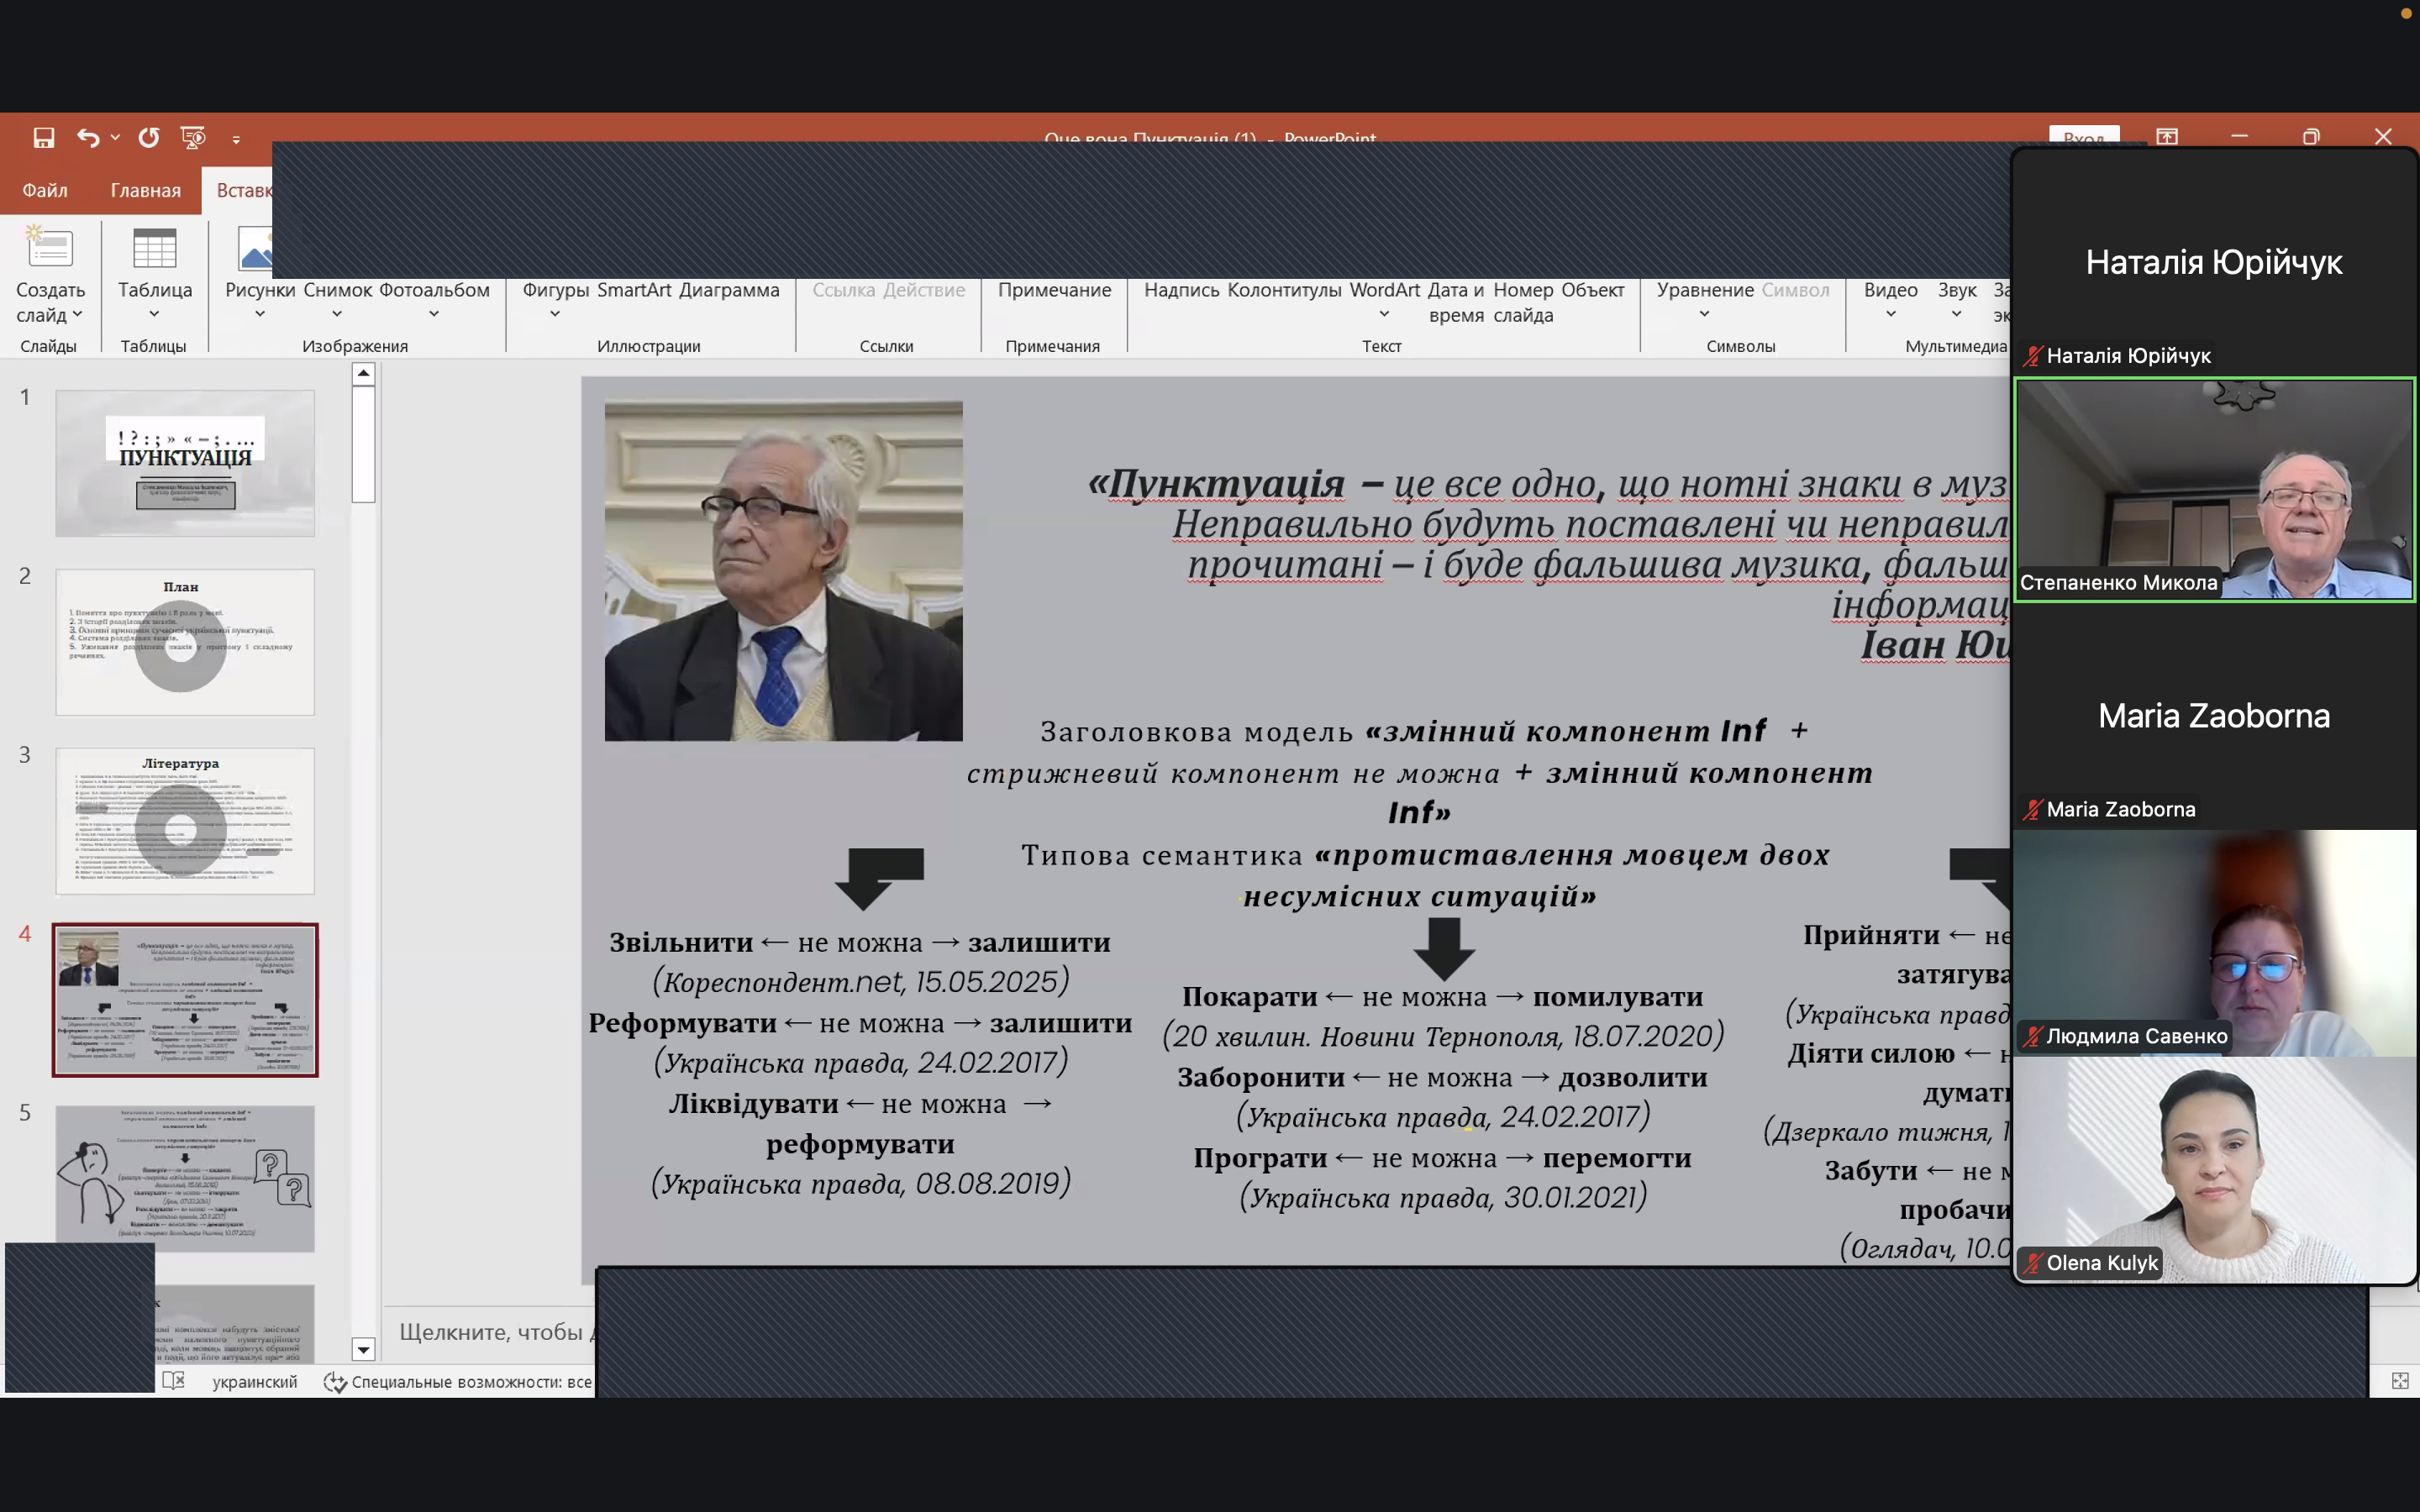Click the Undo arrow icon
Screen dimensions: 2420x1512
coord(88,138)
